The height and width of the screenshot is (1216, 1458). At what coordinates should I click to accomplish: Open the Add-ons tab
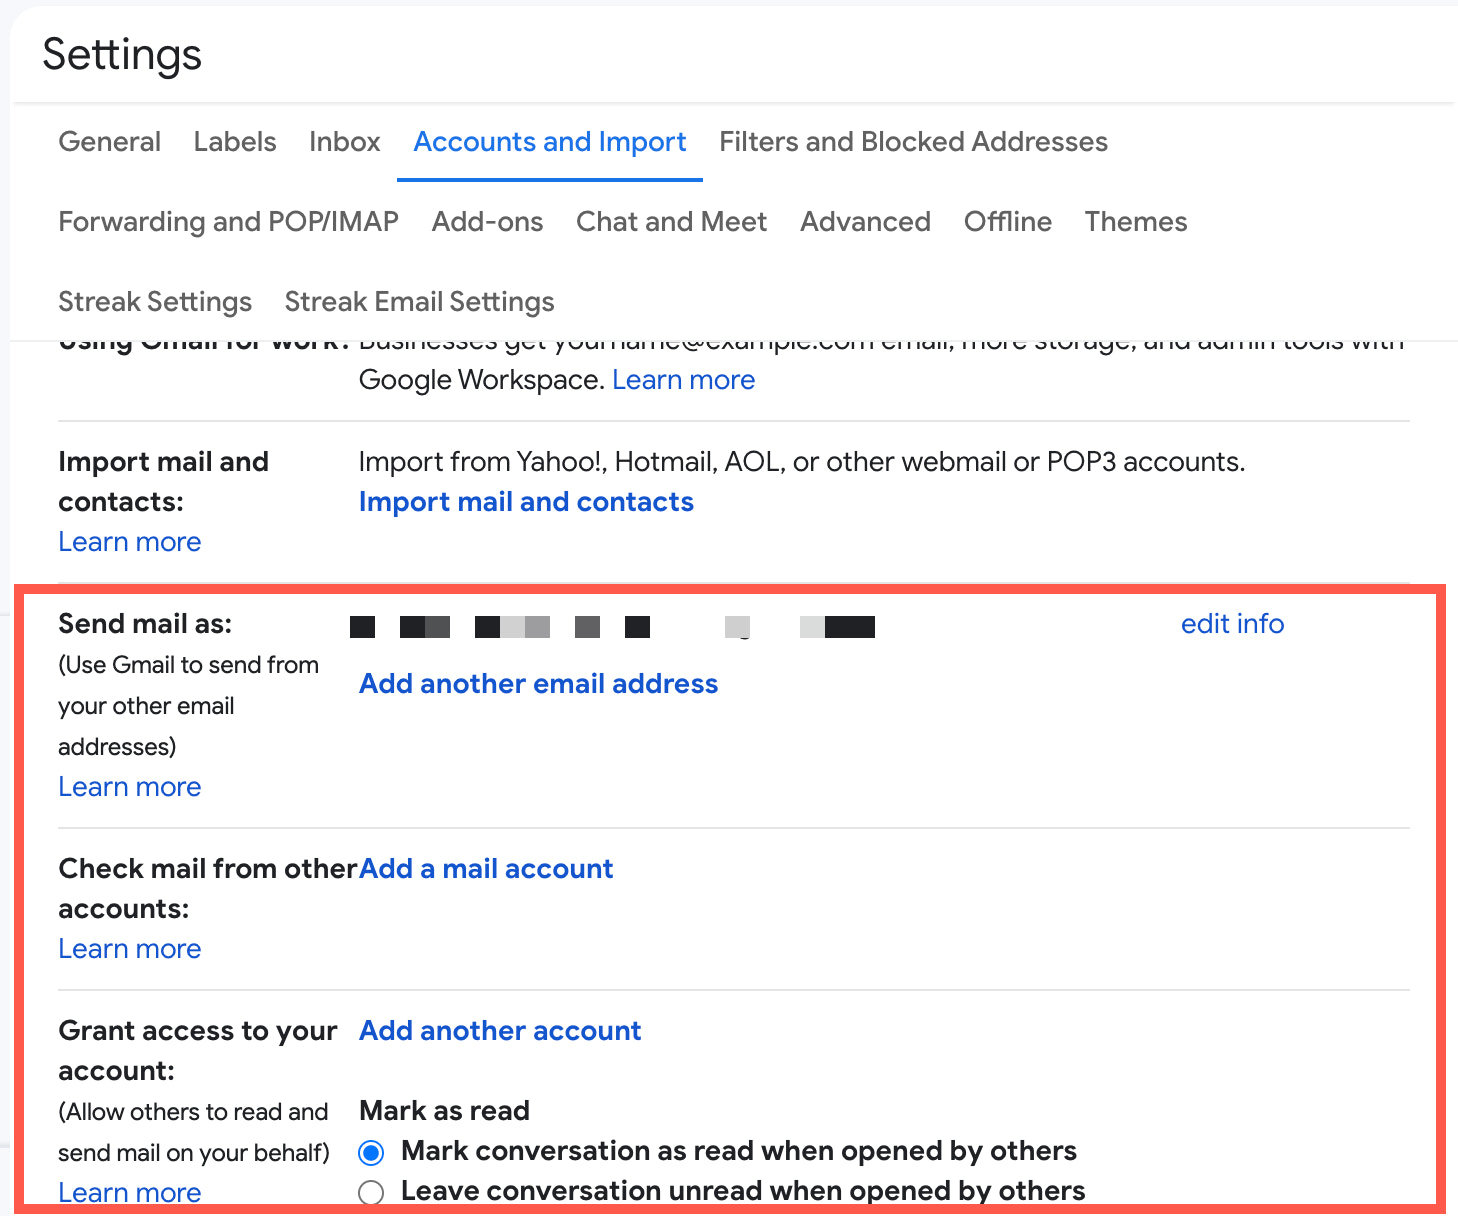click(487, 222)
